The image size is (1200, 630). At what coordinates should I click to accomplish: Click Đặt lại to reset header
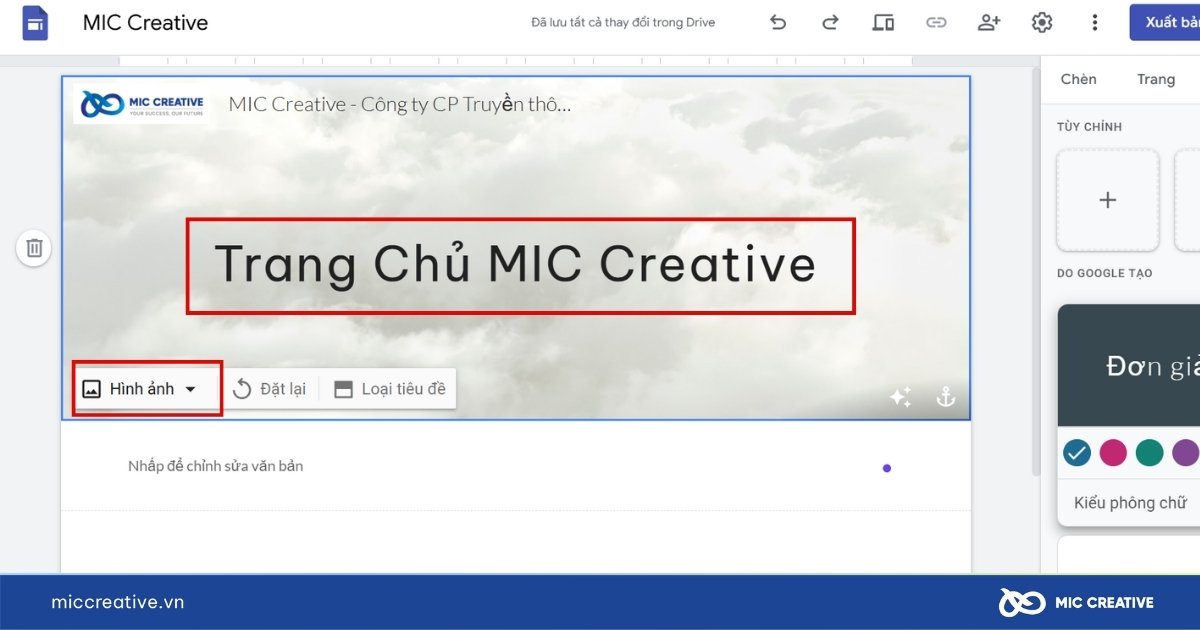269,389
